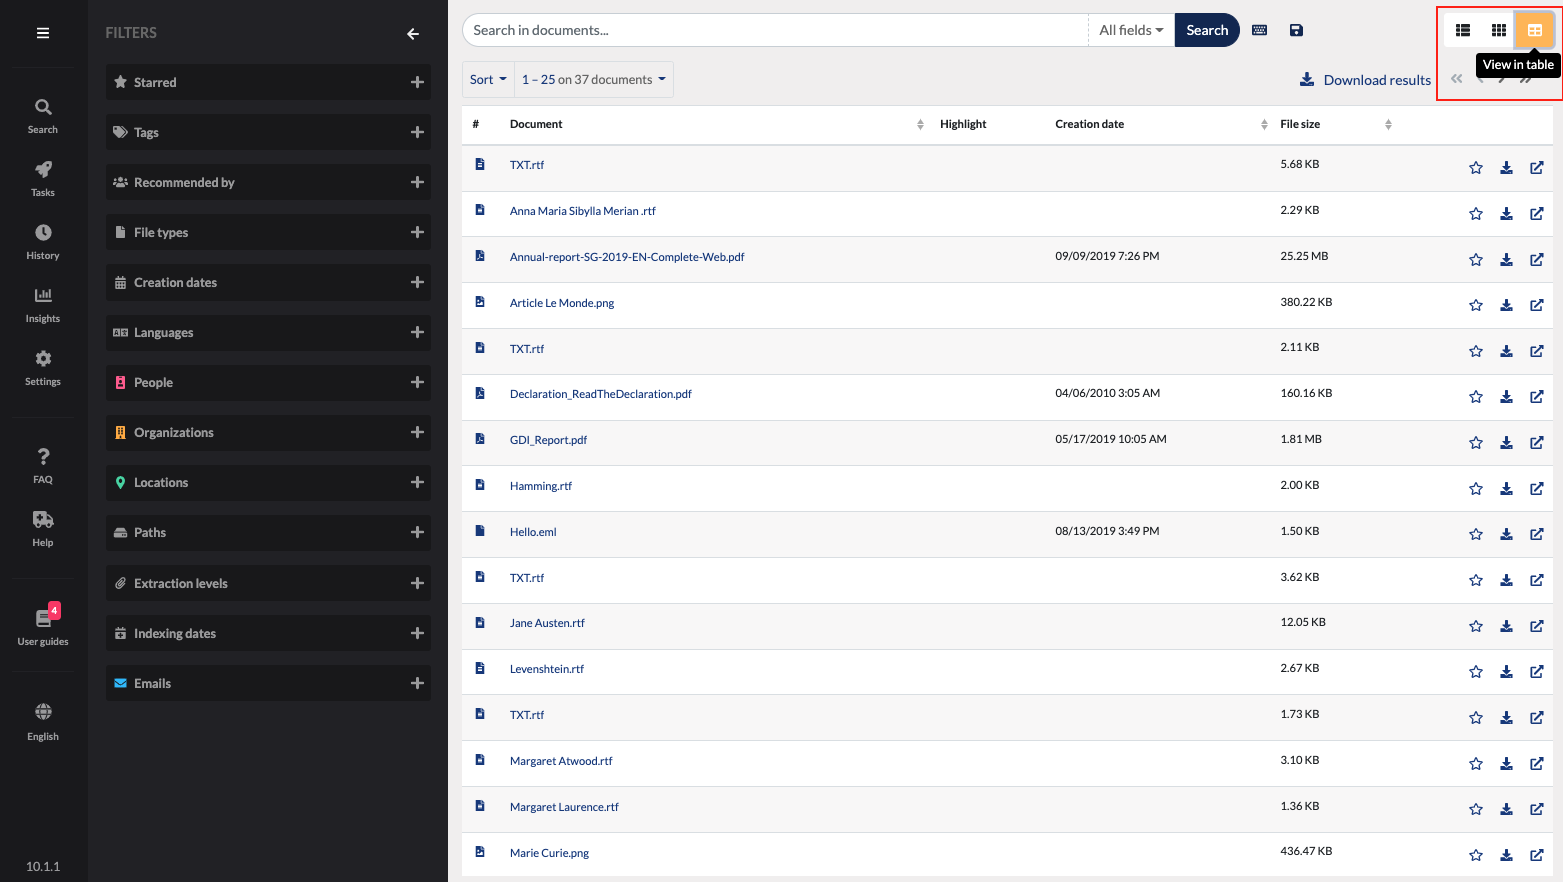Switch to list view
The image size is (1563, 882).
tap(1463, 30)
